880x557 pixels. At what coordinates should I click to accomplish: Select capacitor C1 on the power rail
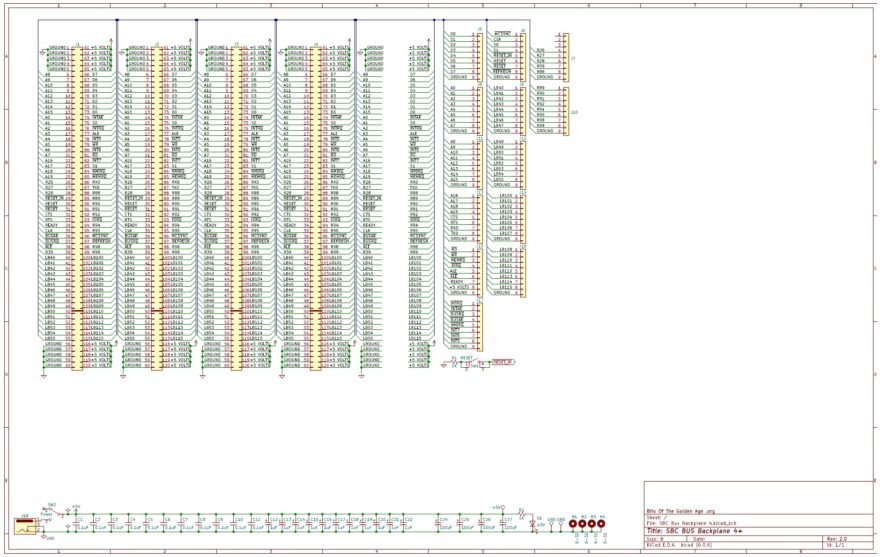click(x=77, y=524)
